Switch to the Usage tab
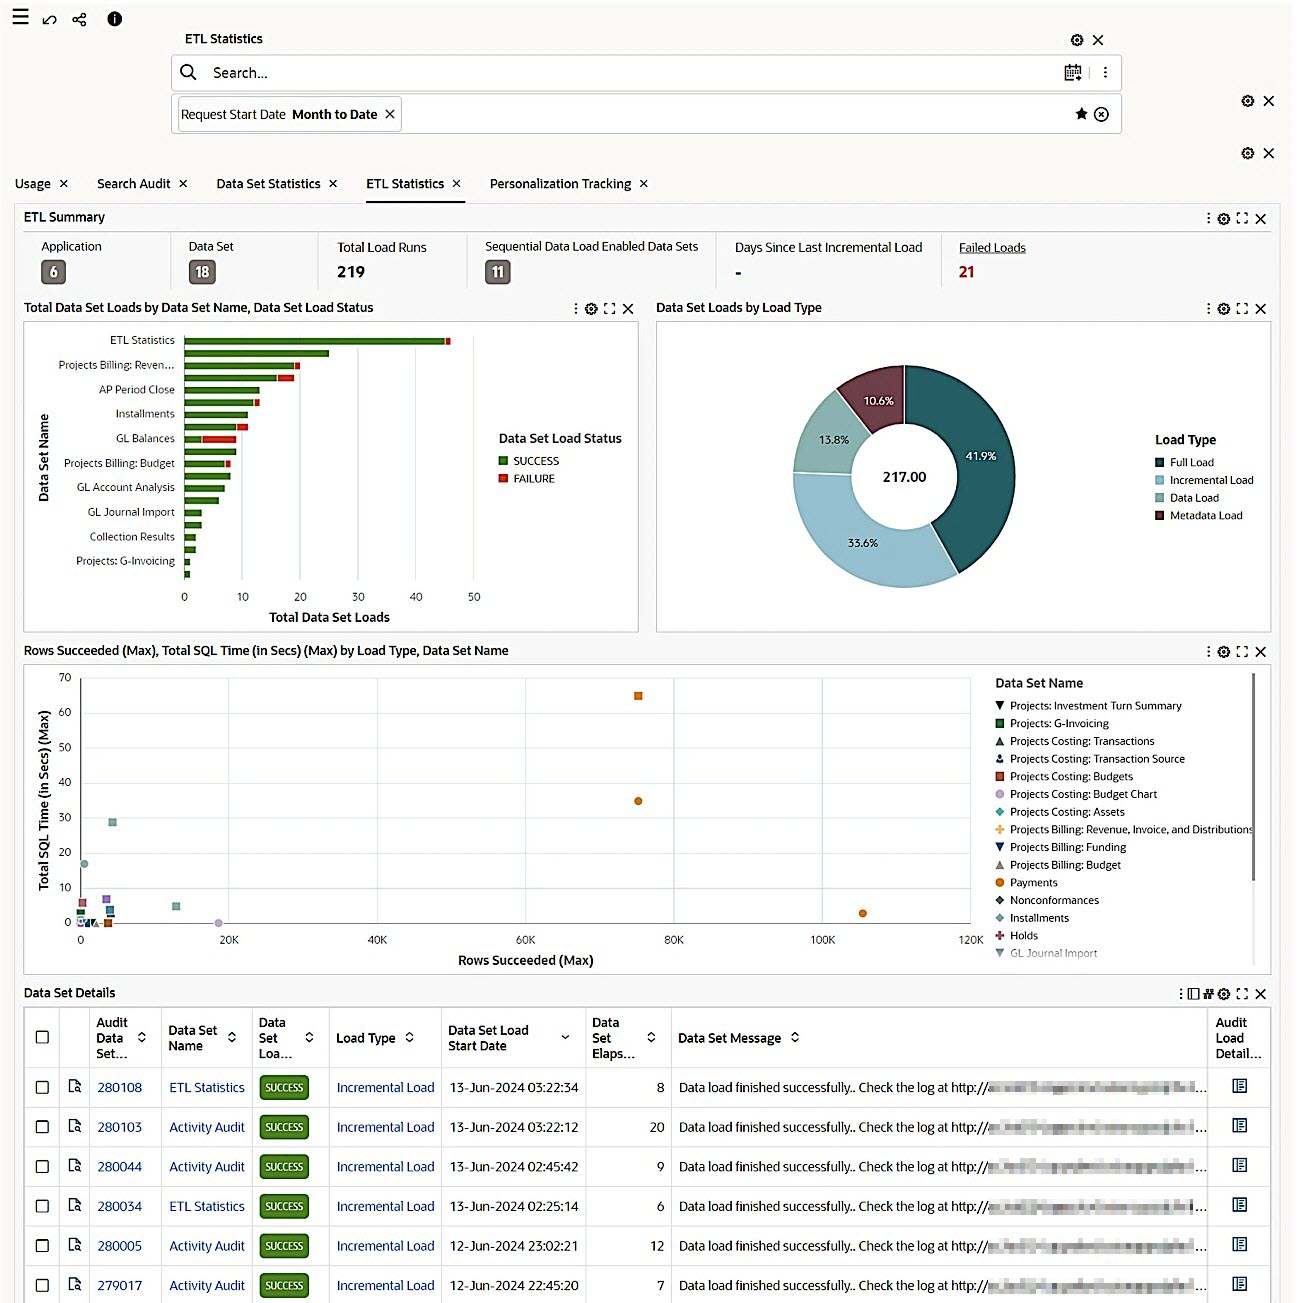The width and height of the screenshot is (1299, 1303). pyautogui.click(x=33, y=184)
